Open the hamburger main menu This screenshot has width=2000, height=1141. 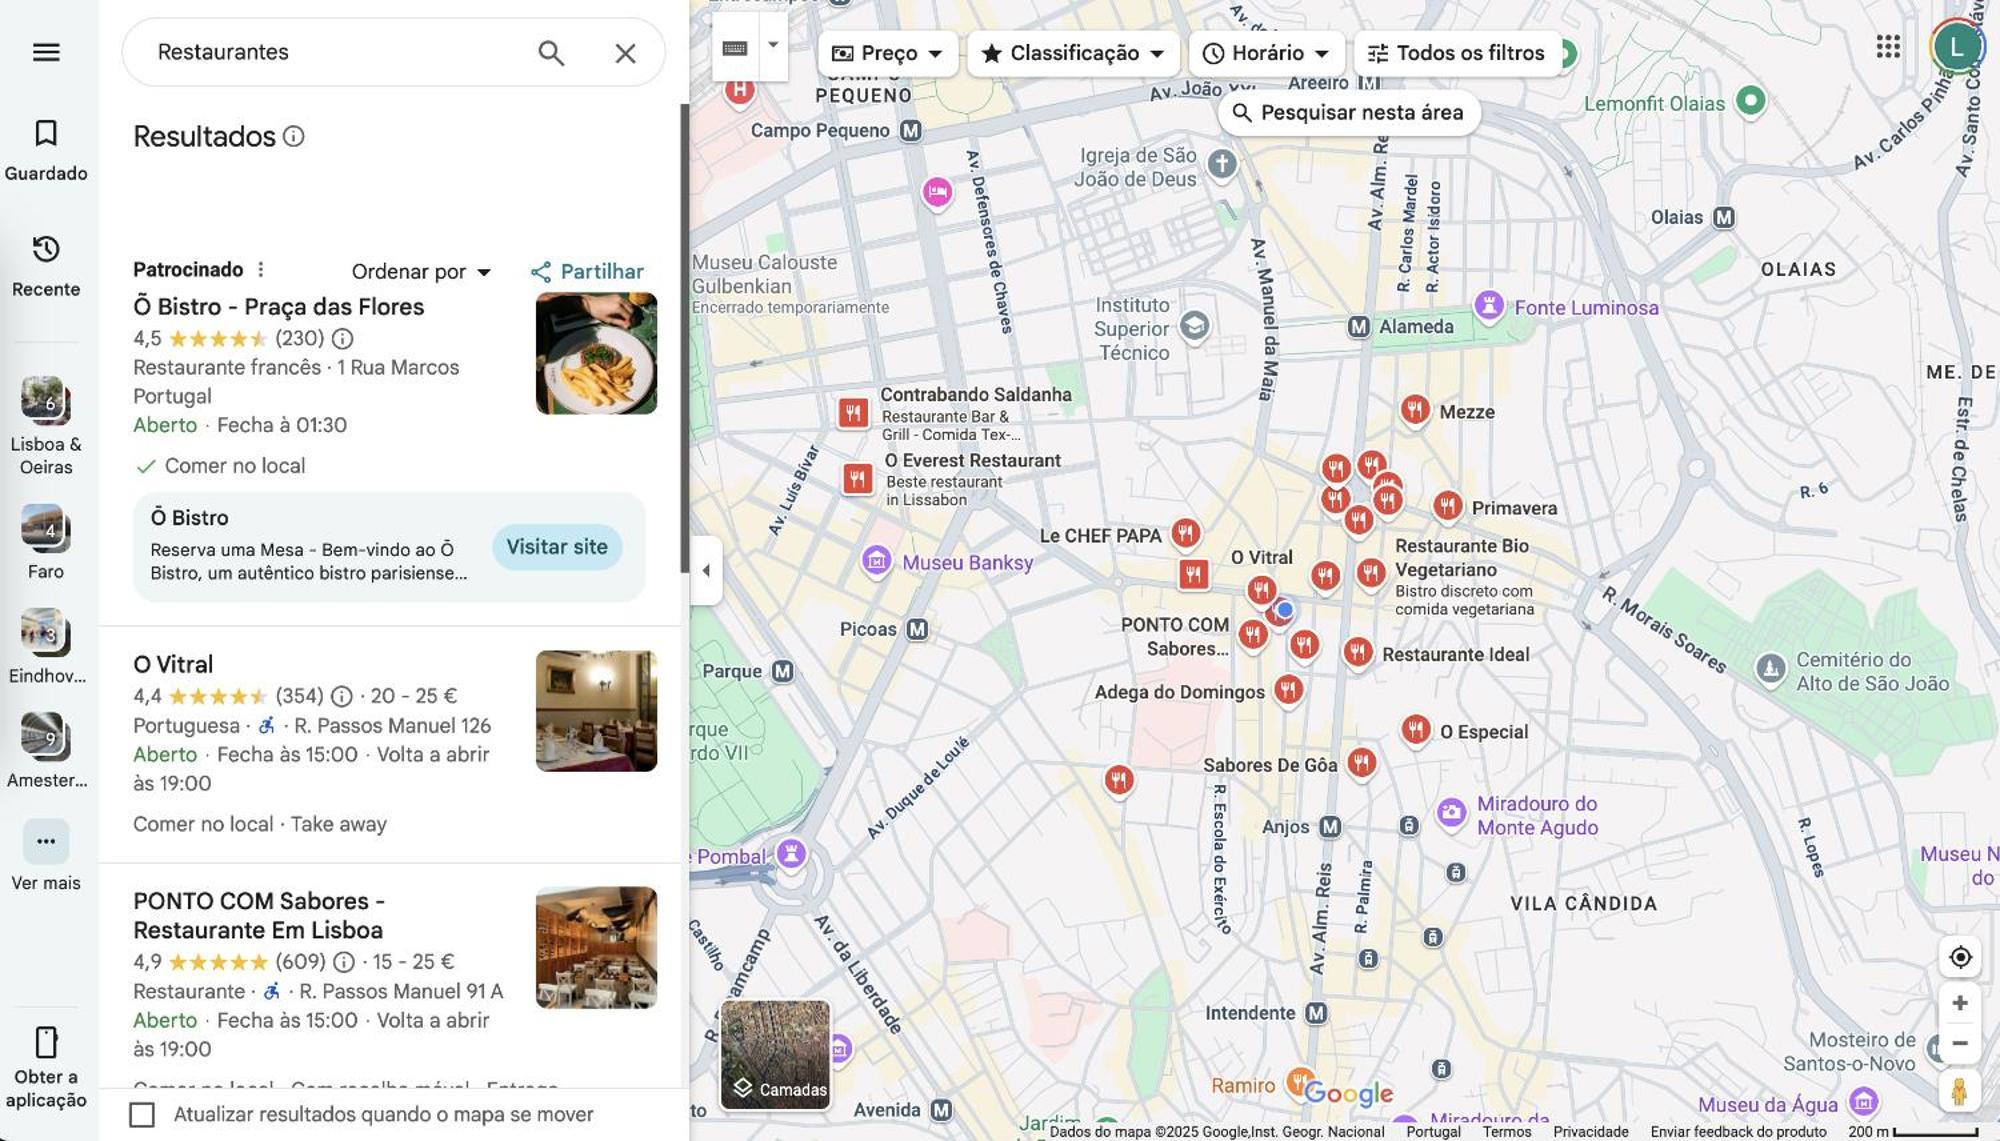(x=46, y=52)
